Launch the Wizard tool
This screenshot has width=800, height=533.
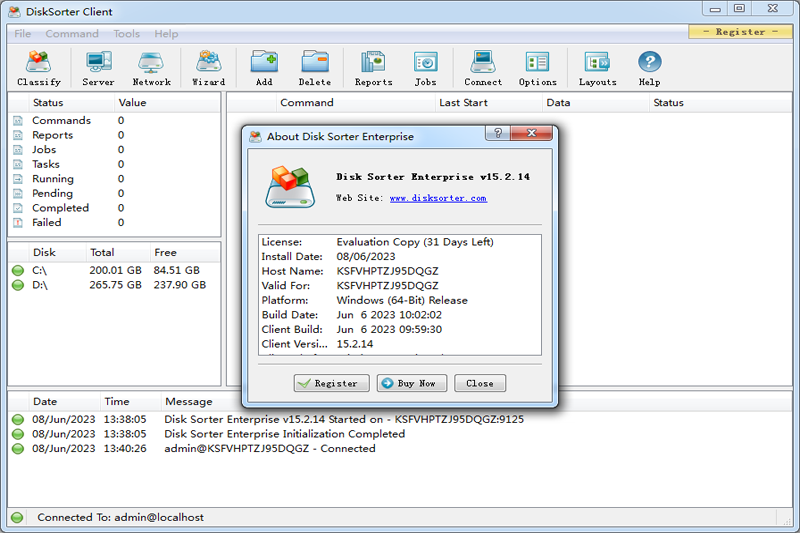208,68
